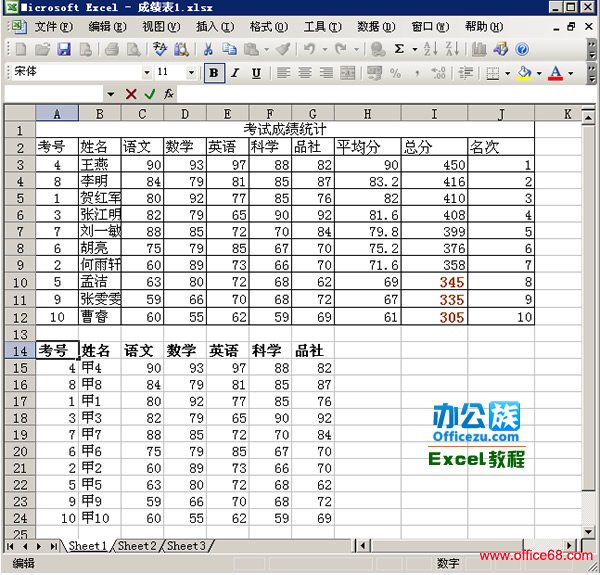The height and width of the screenshot is (575, 600).
Task: Open the 工具(T) menu
Action: click(322, 27)
